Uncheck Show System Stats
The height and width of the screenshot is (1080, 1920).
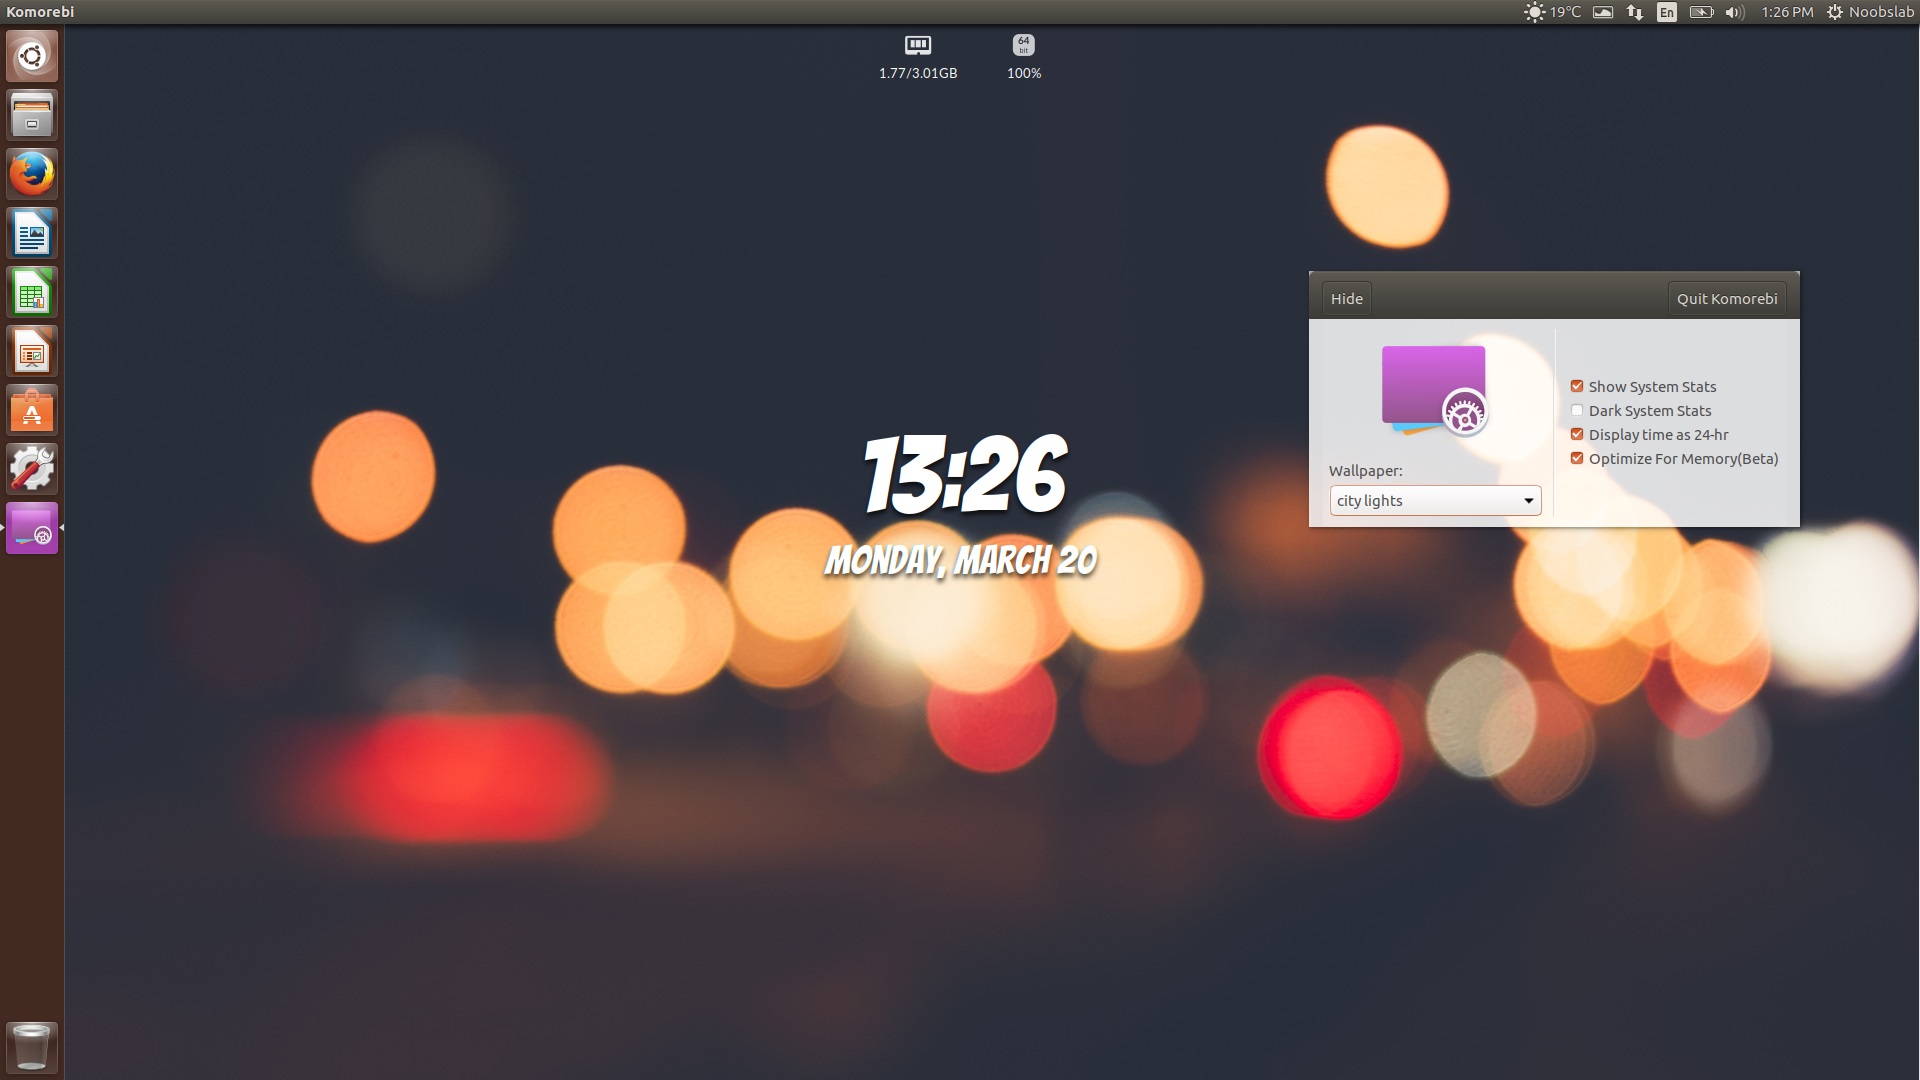[1577, 386]
